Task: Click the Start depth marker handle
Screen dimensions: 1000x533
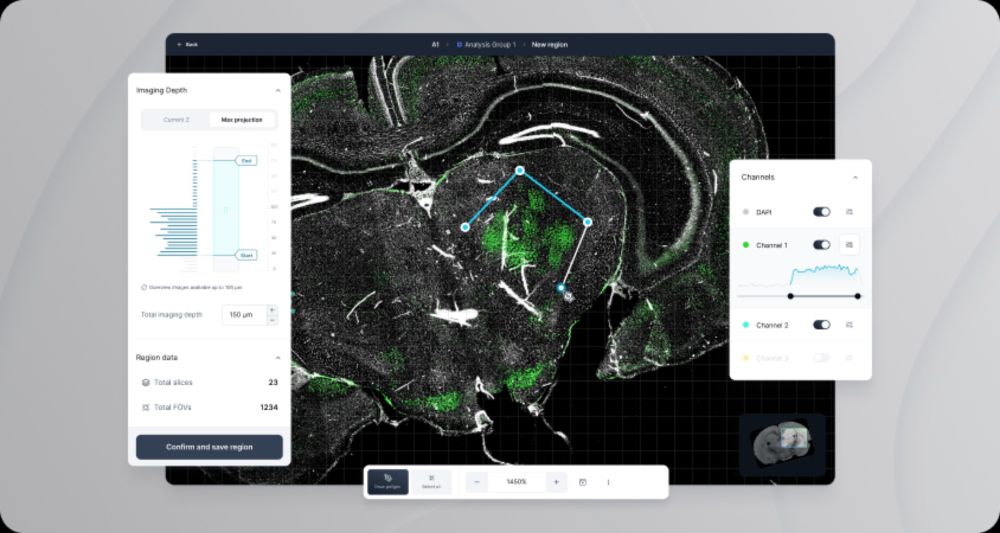Action: tap(246, 255)
